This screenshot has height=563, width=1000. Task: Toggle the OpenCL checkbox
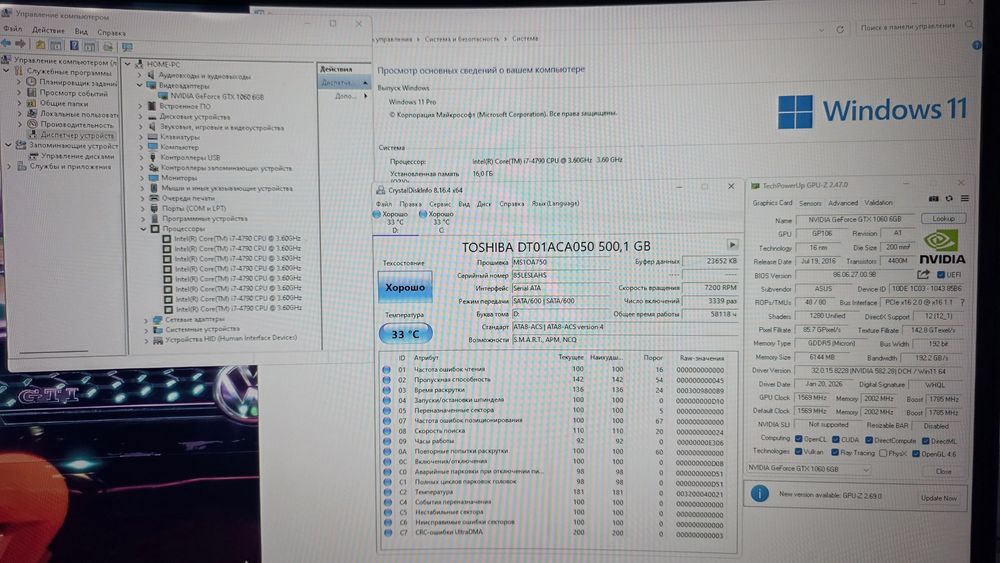798,439
